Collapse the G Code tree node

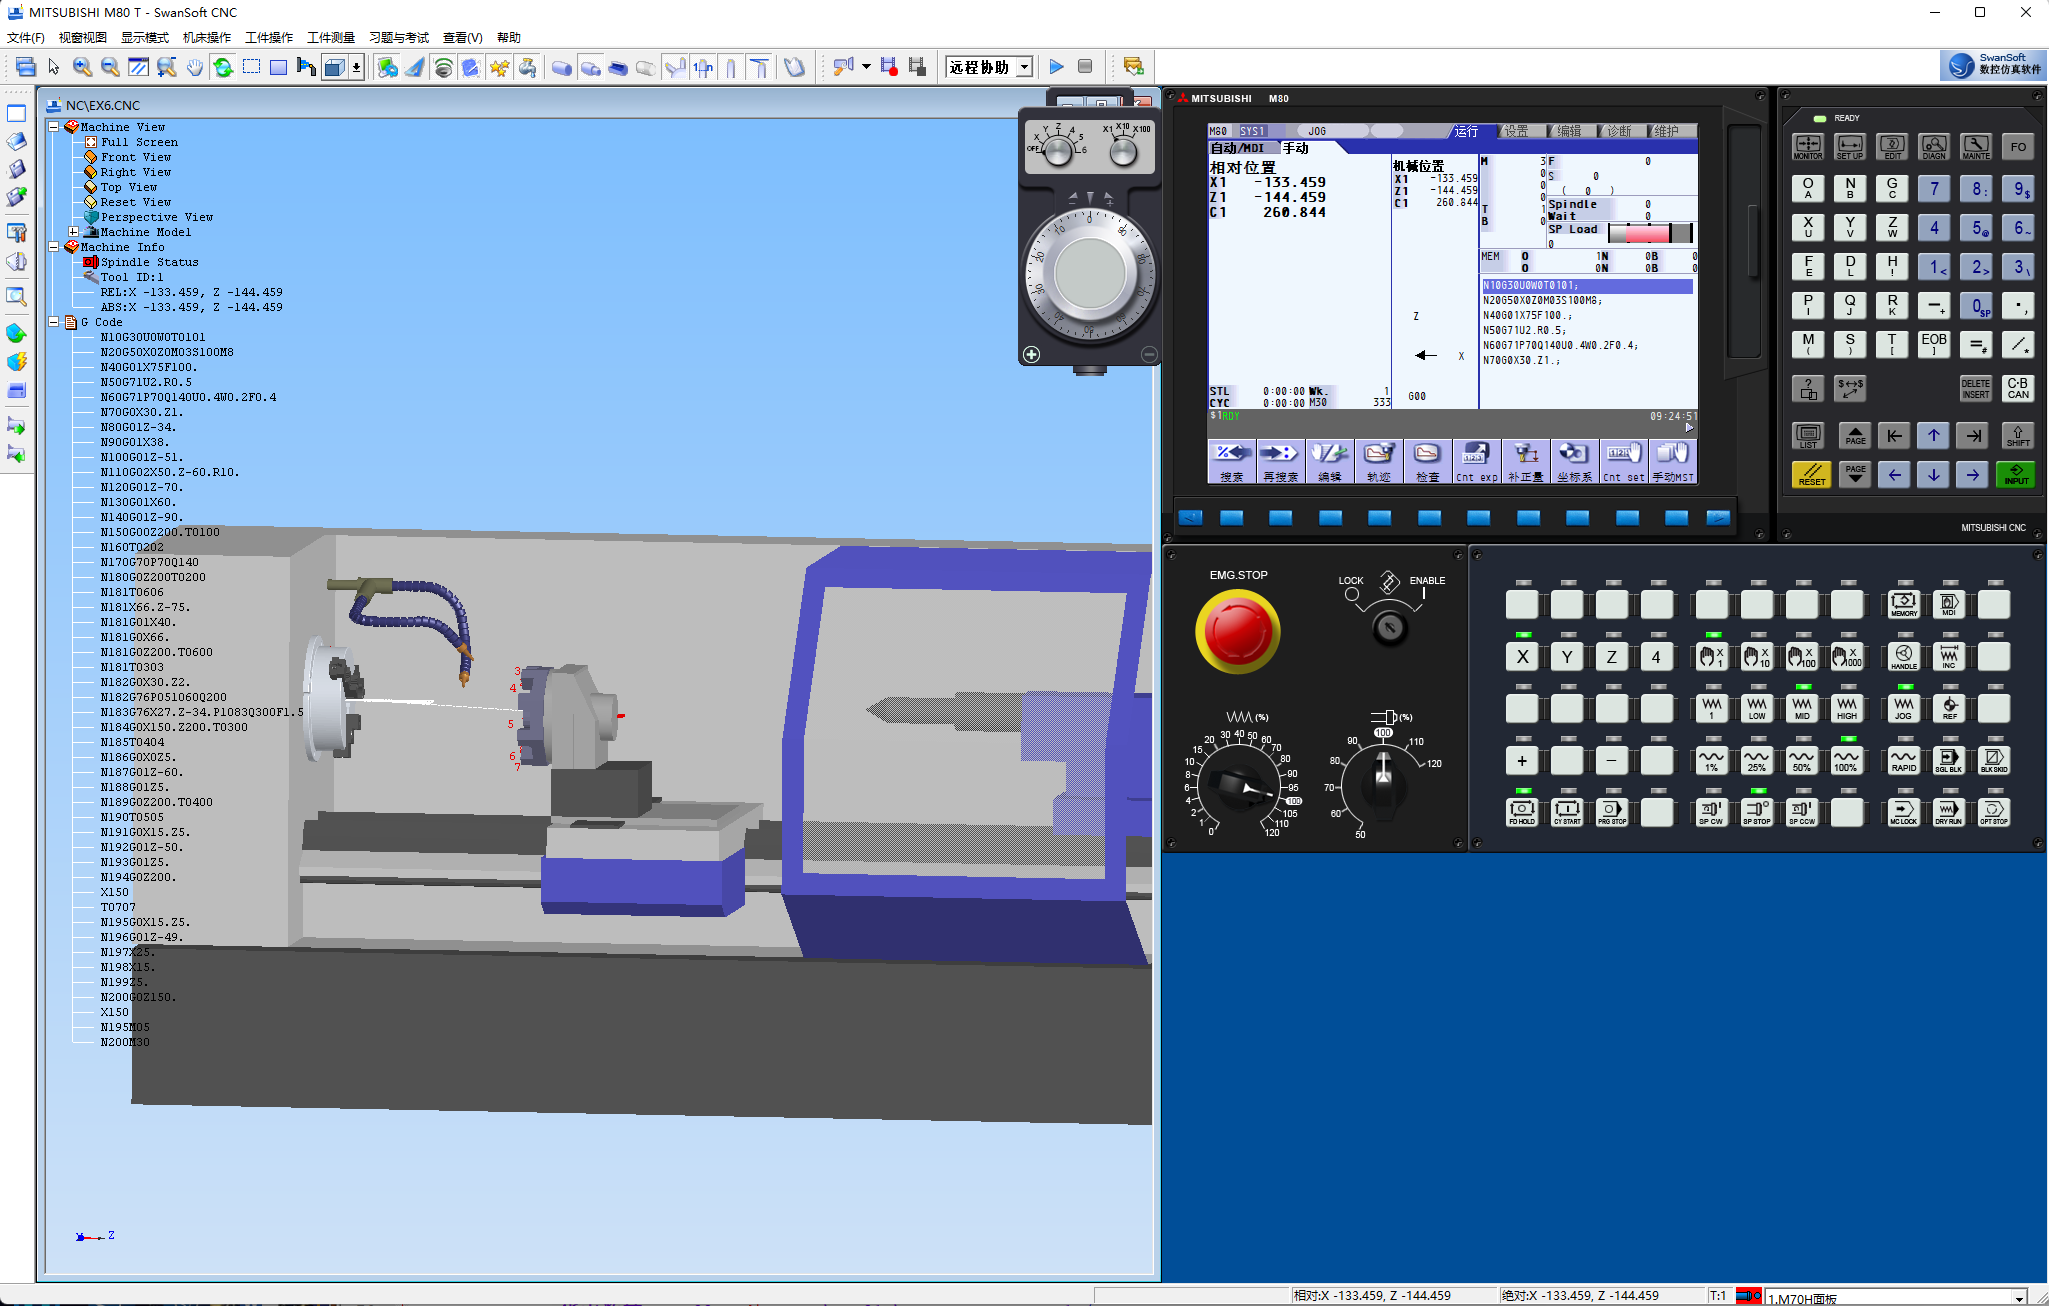point(54,322)
